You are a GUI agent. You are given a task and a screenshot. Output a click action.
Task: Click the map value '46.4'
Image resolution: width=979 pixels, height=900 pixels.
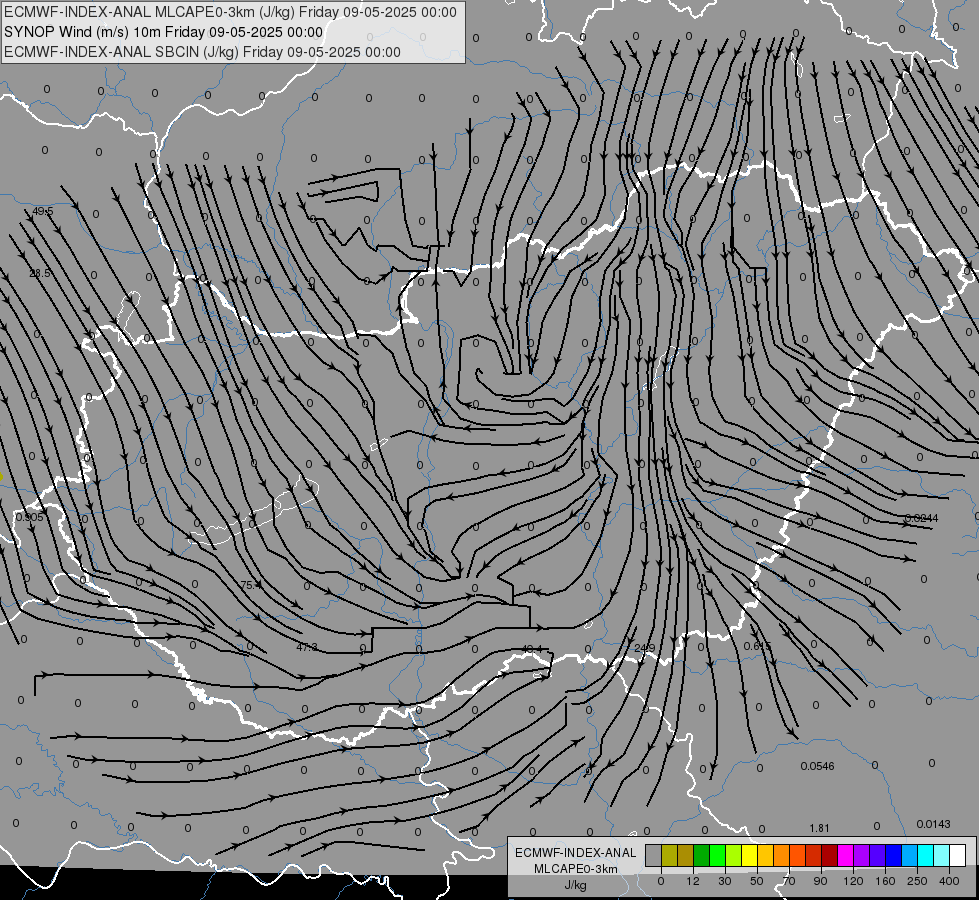[x=532, y=649]
